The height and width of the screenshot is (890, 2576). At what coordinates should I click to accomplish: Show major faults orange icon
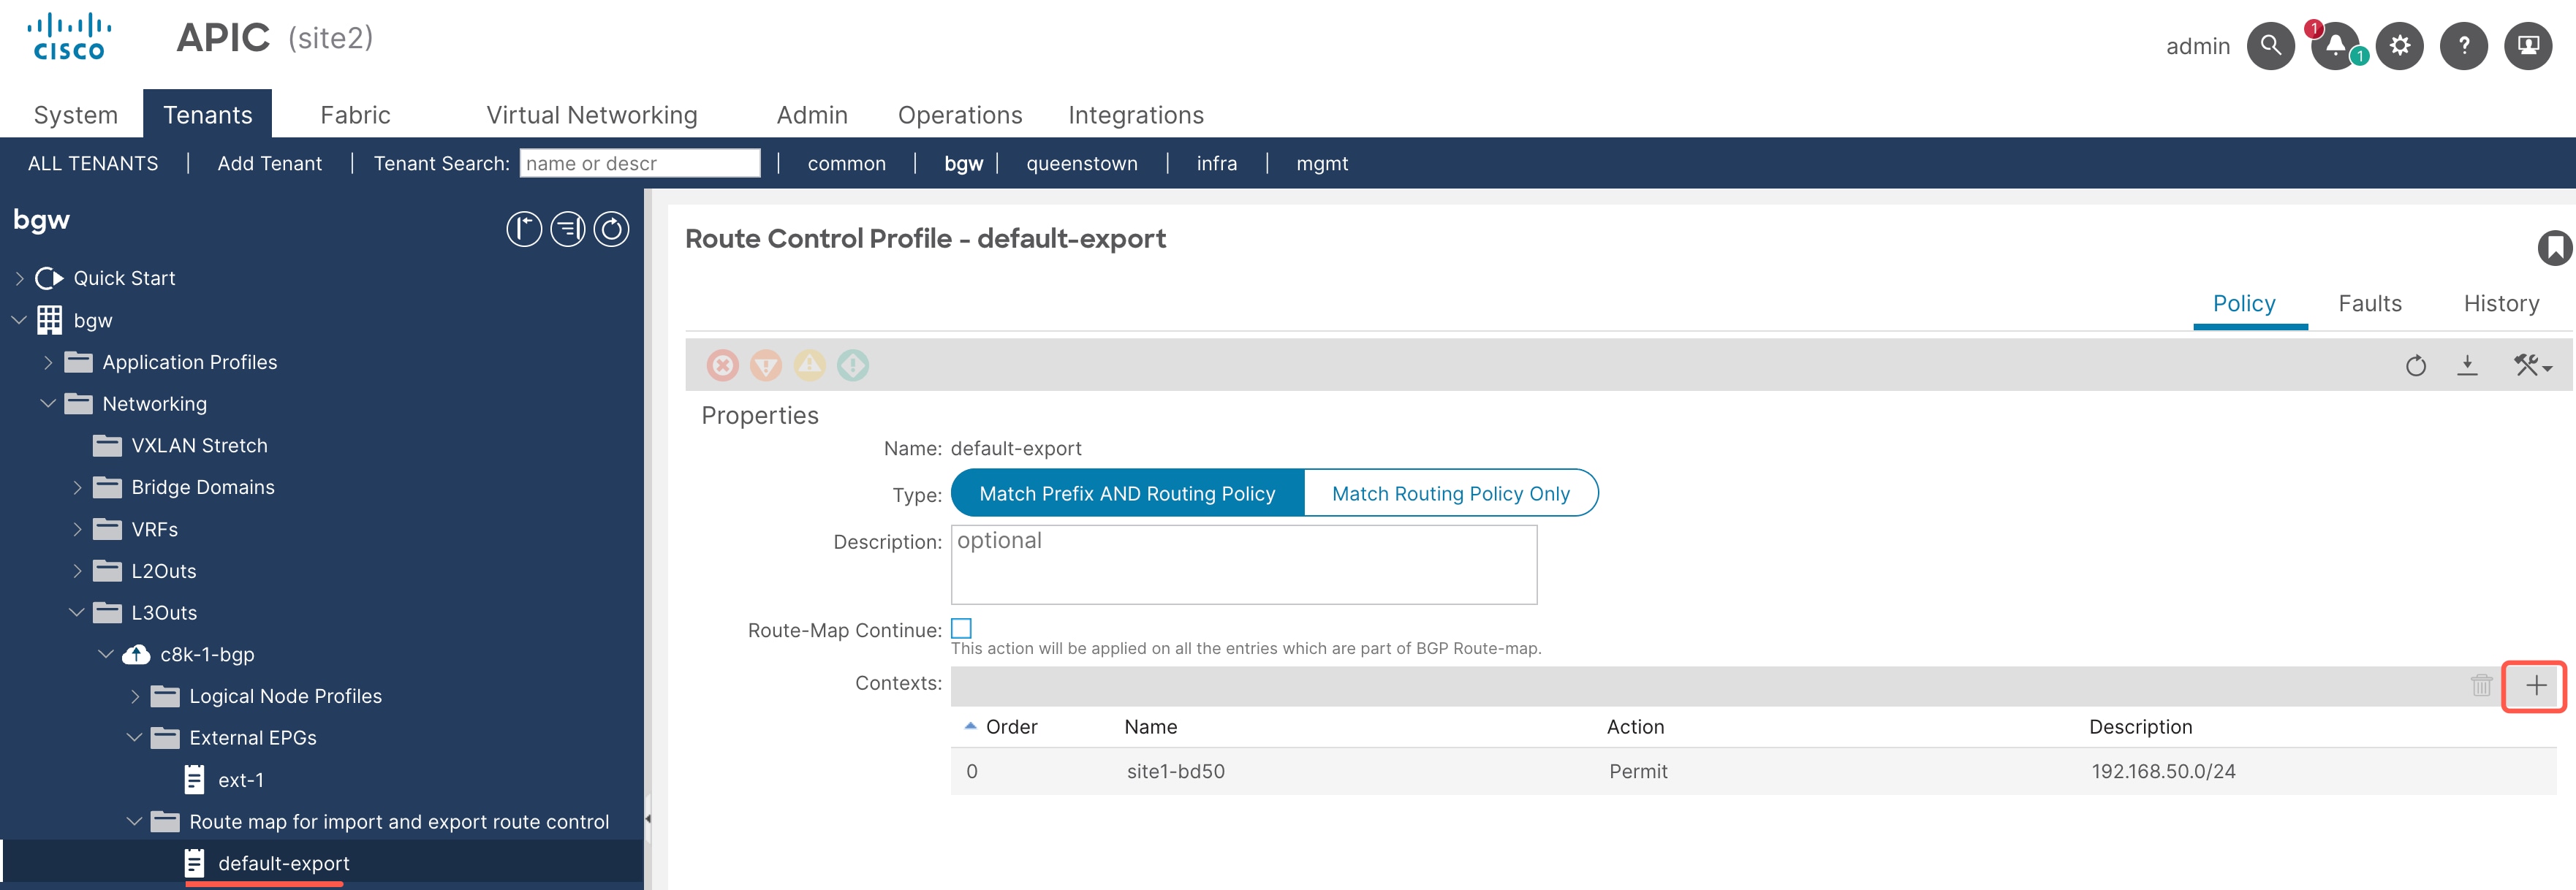click(x=766, y=365)
